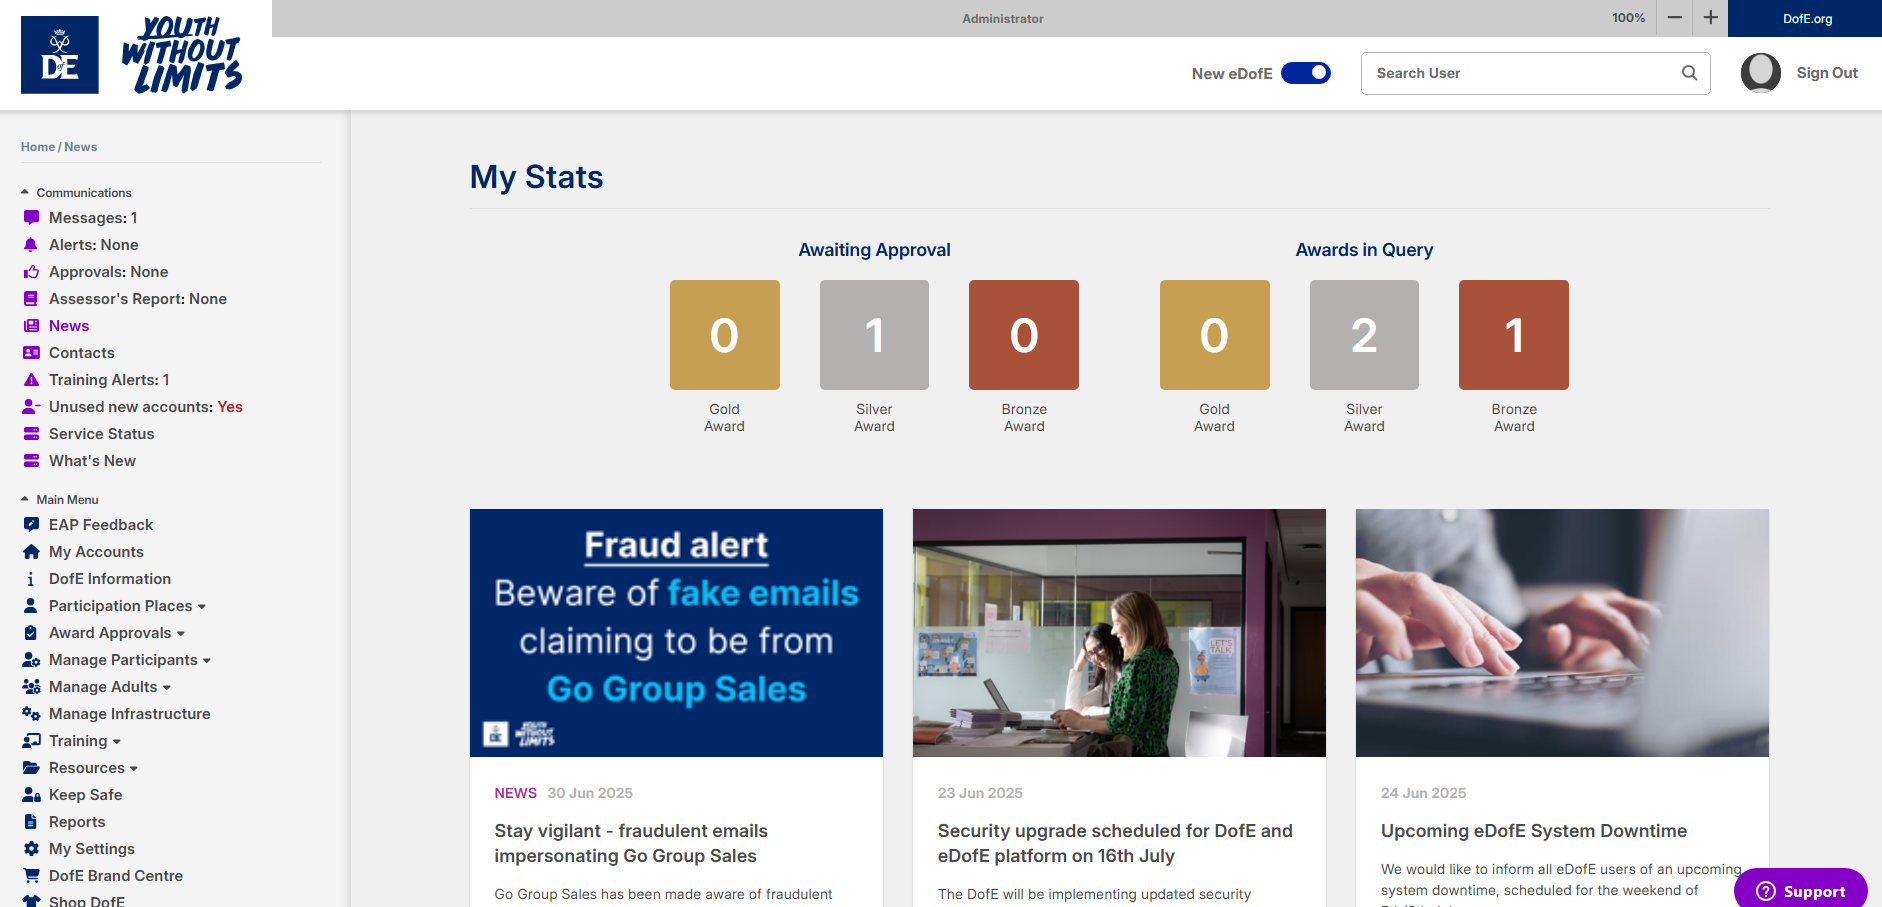Open Messages: 1 in sidebar

[93, 218]
